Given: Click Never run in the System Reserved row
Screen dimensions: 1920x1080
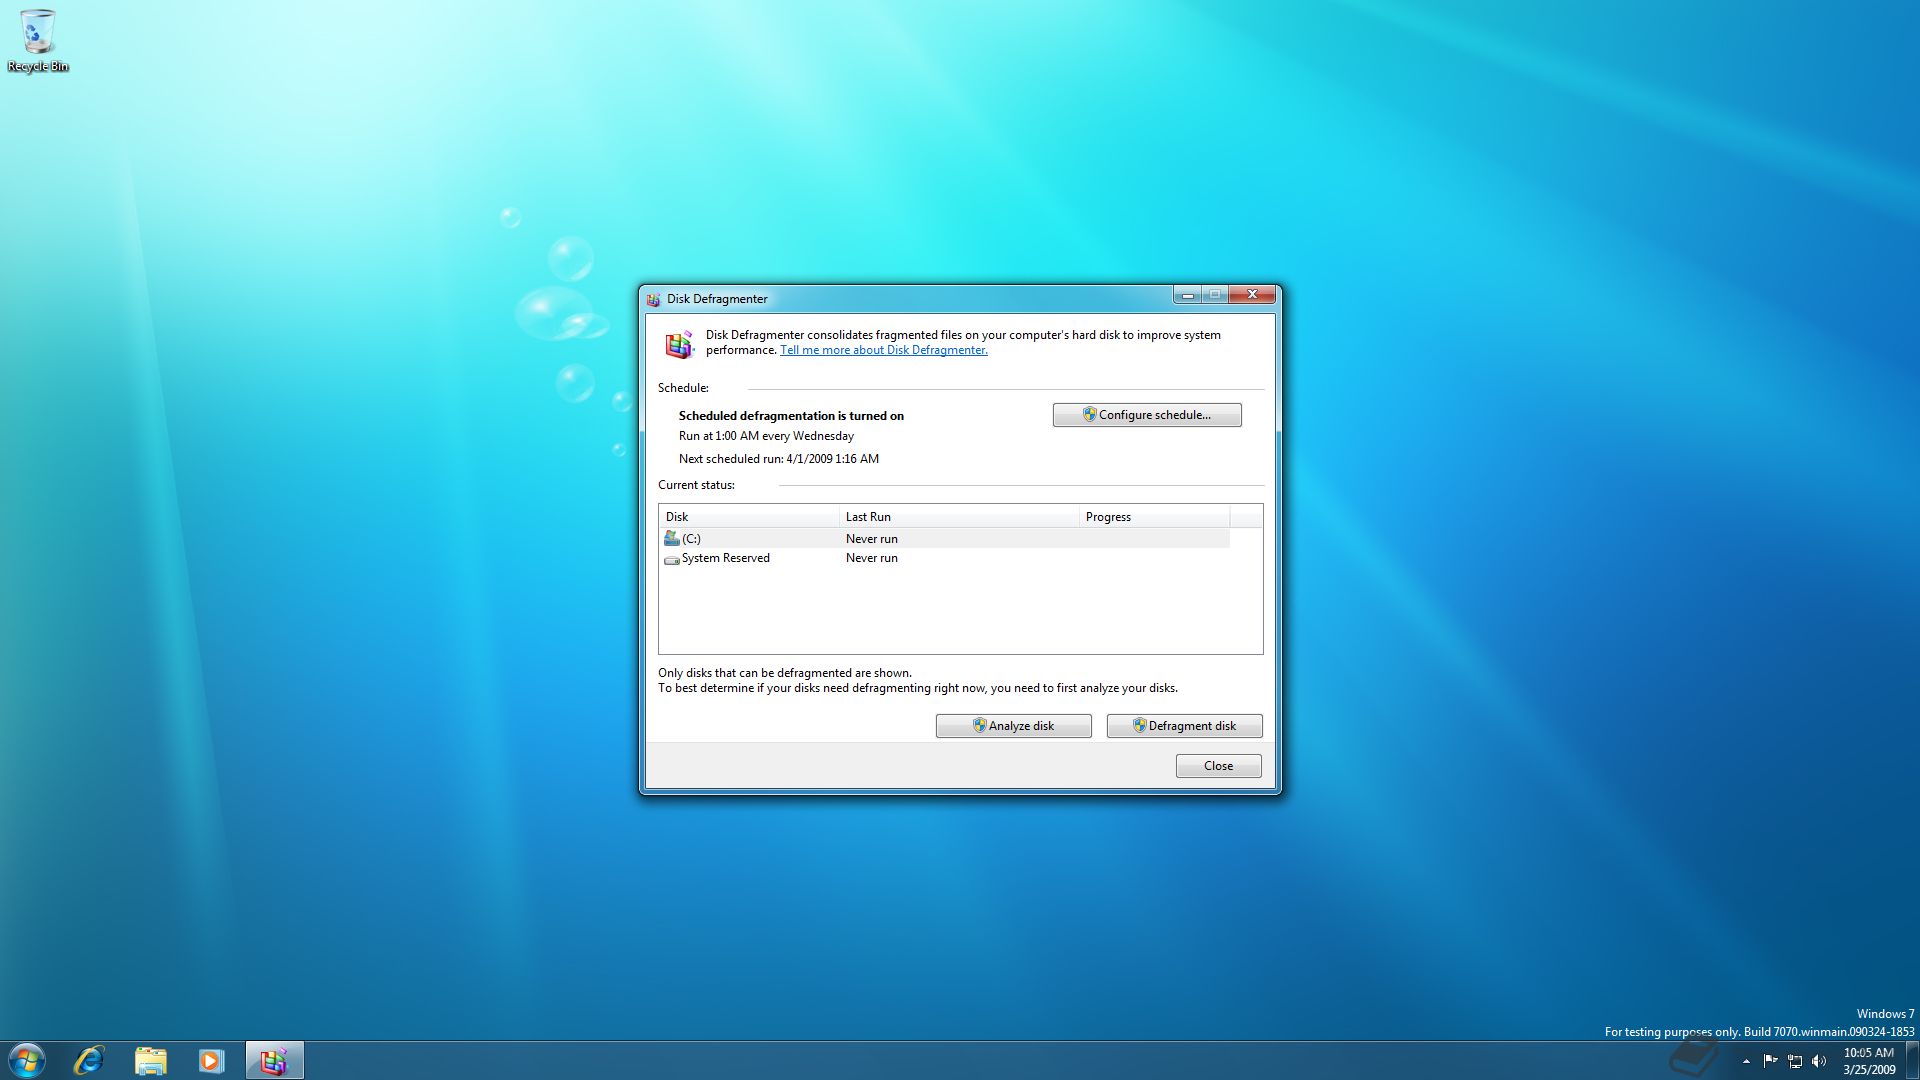Looking at the screenshot, I should [x=871, y=558].
